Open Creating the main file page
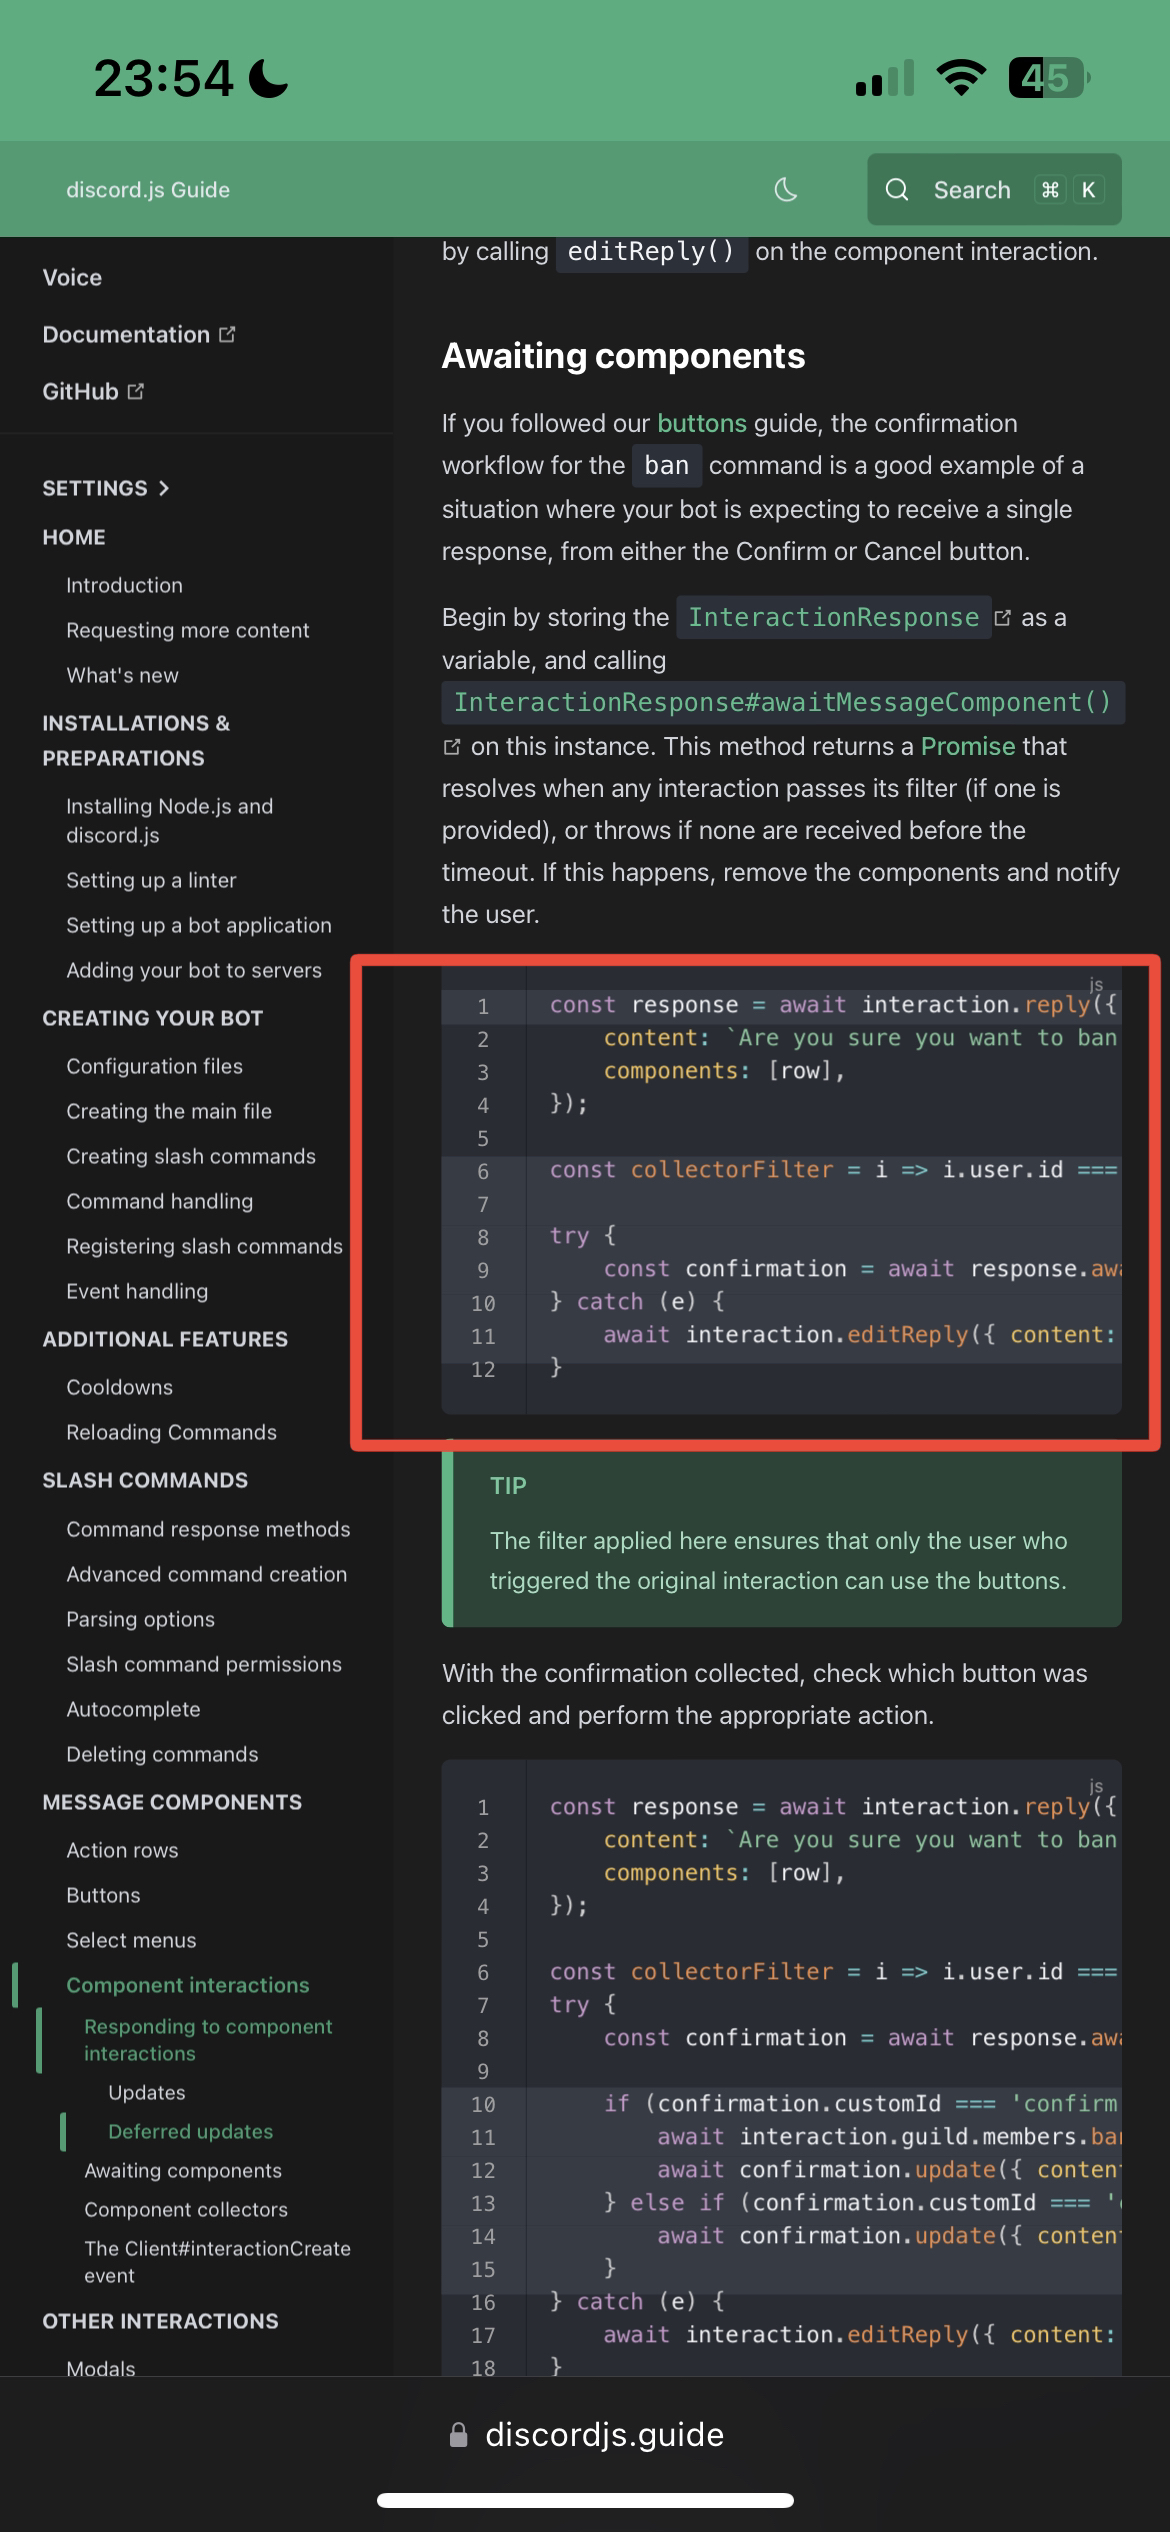Image resolution: width=1170 pixels, height=2532 pixels. point(169,1111)
